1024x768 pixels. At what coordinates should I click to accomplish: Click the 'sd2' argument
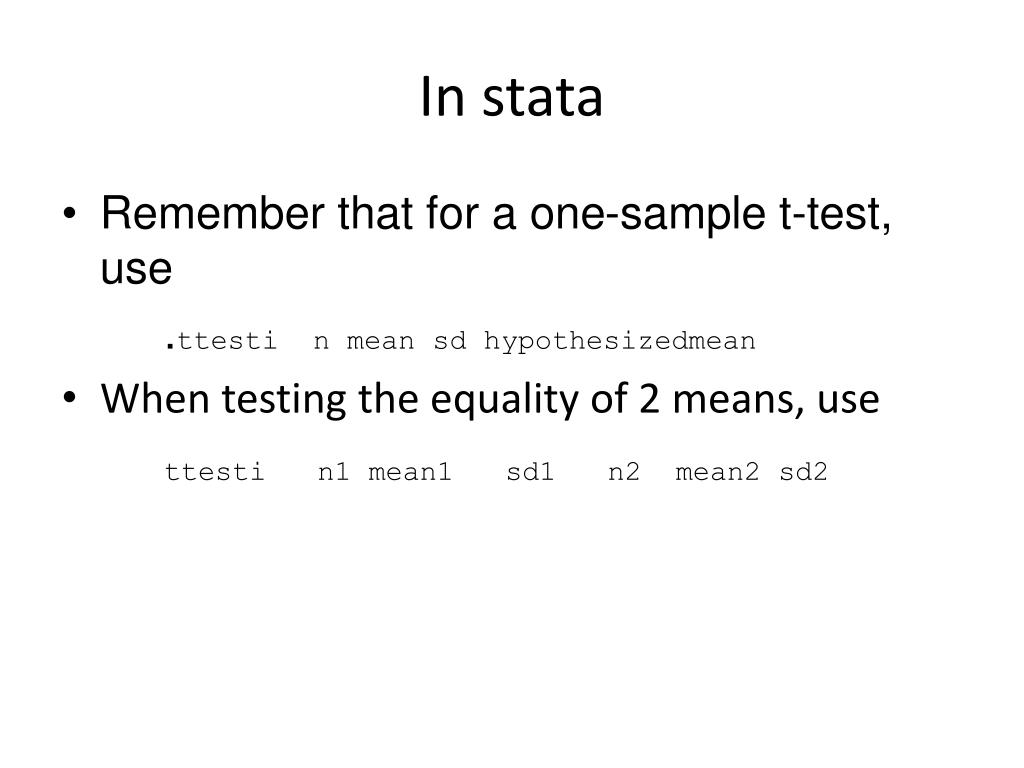pyautogui.click(x=803, y=472)
